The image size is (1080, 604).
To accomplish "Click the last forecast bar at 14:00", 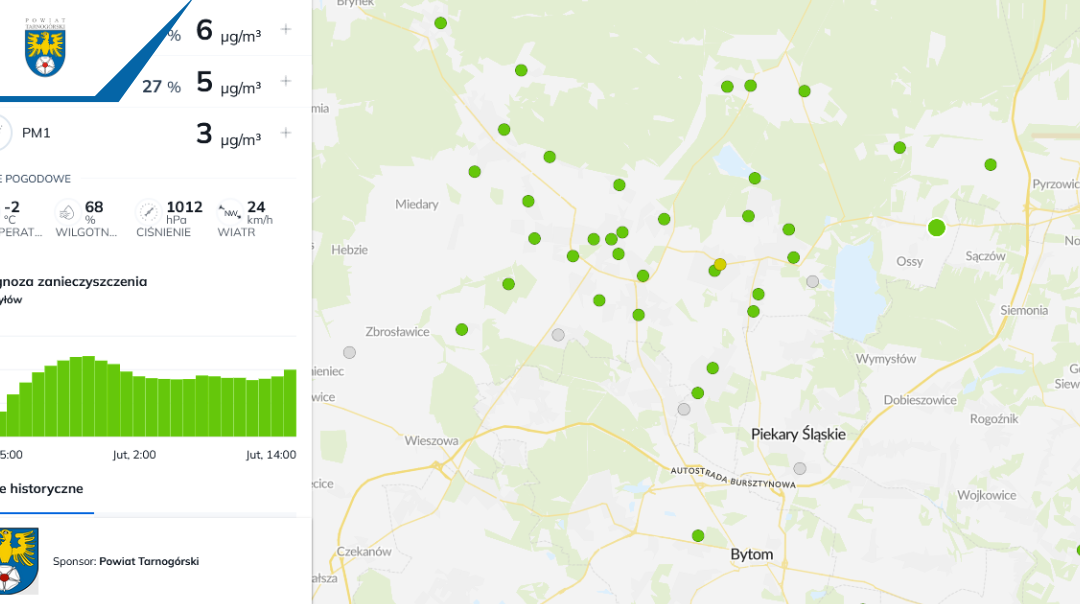I will [x=290, y=403].
